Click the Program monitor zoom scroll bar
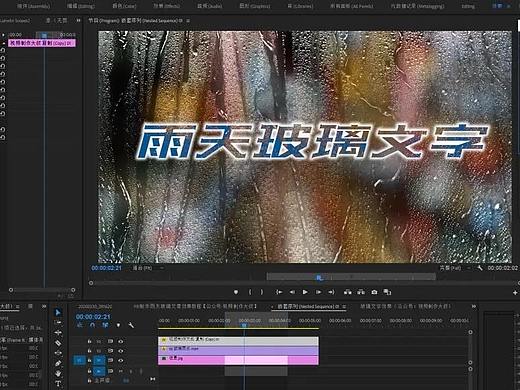The height and width of the screenshot is (390, 520). pyautogui.click(x=304, y=283)
